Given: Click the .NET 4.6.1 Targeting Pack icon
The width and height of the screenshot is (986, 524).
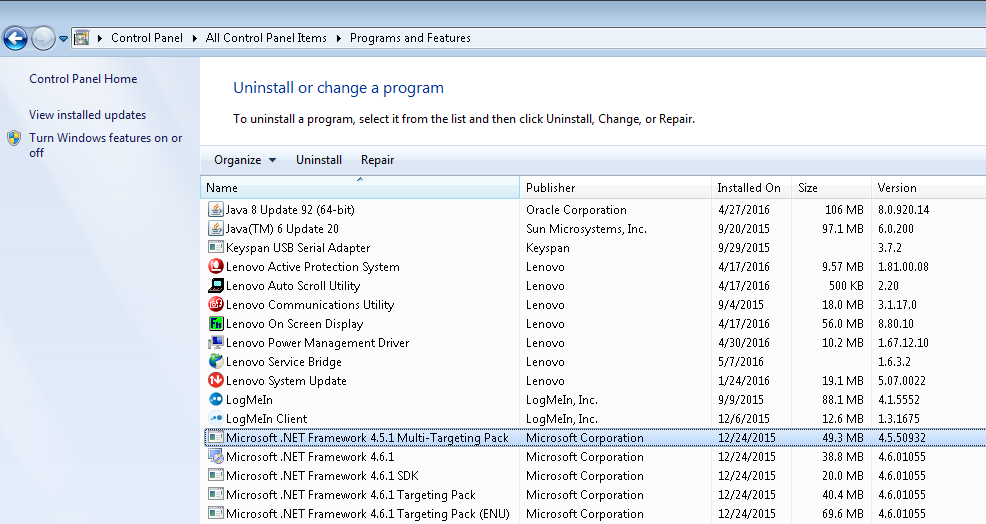Looking at the screenshot, I should pyautogui.click(x=216, y=494).
